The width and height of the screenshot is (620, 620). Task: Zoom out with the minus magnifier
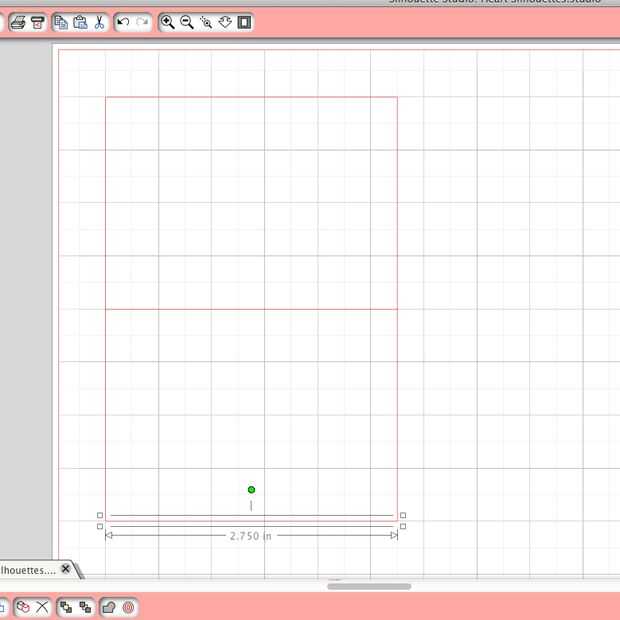pos(187,22)
